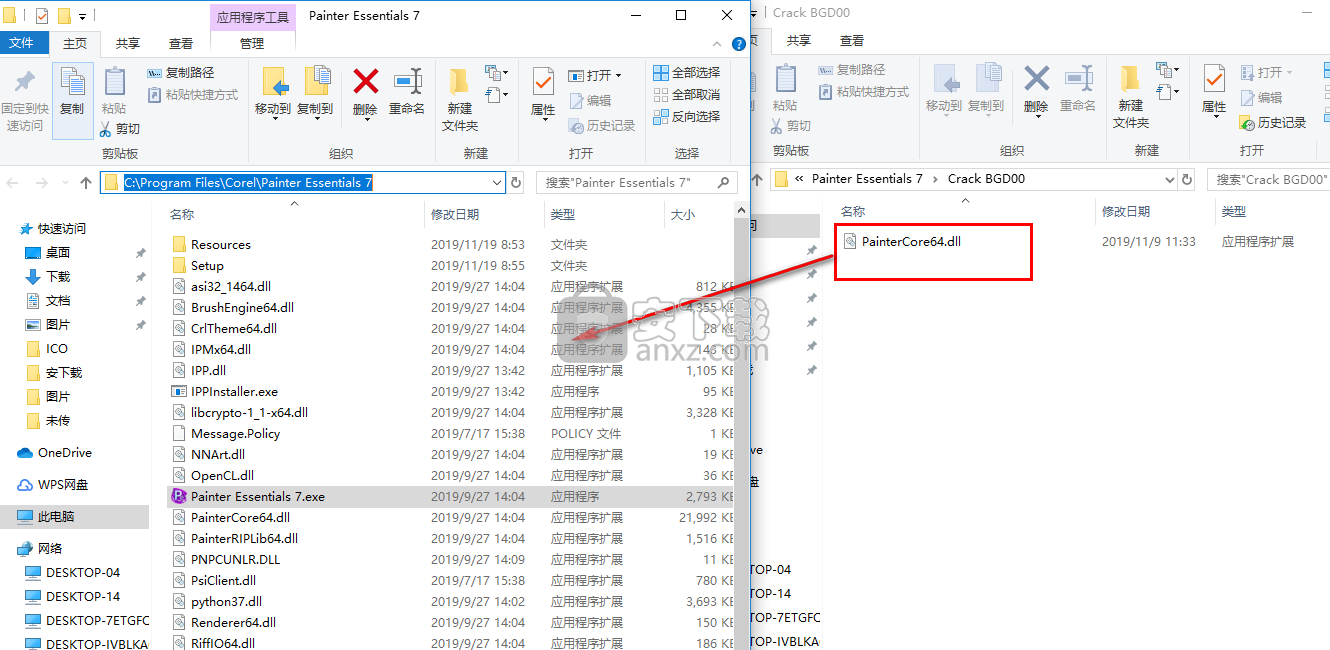
Task: Select IPPInstaller.exe in the file list
Action: click(234, 392)
